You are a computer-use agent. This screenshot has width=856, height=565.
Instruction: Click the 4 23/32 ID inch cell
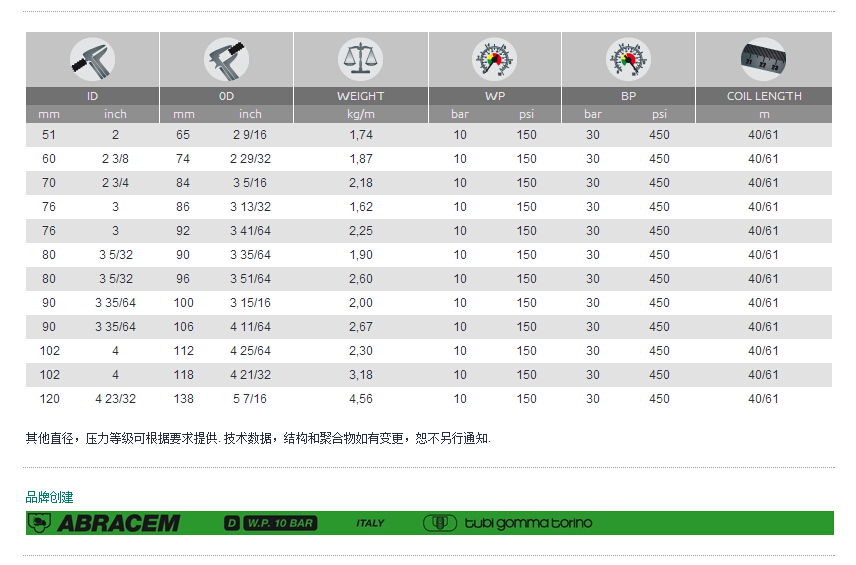point(115,399)
